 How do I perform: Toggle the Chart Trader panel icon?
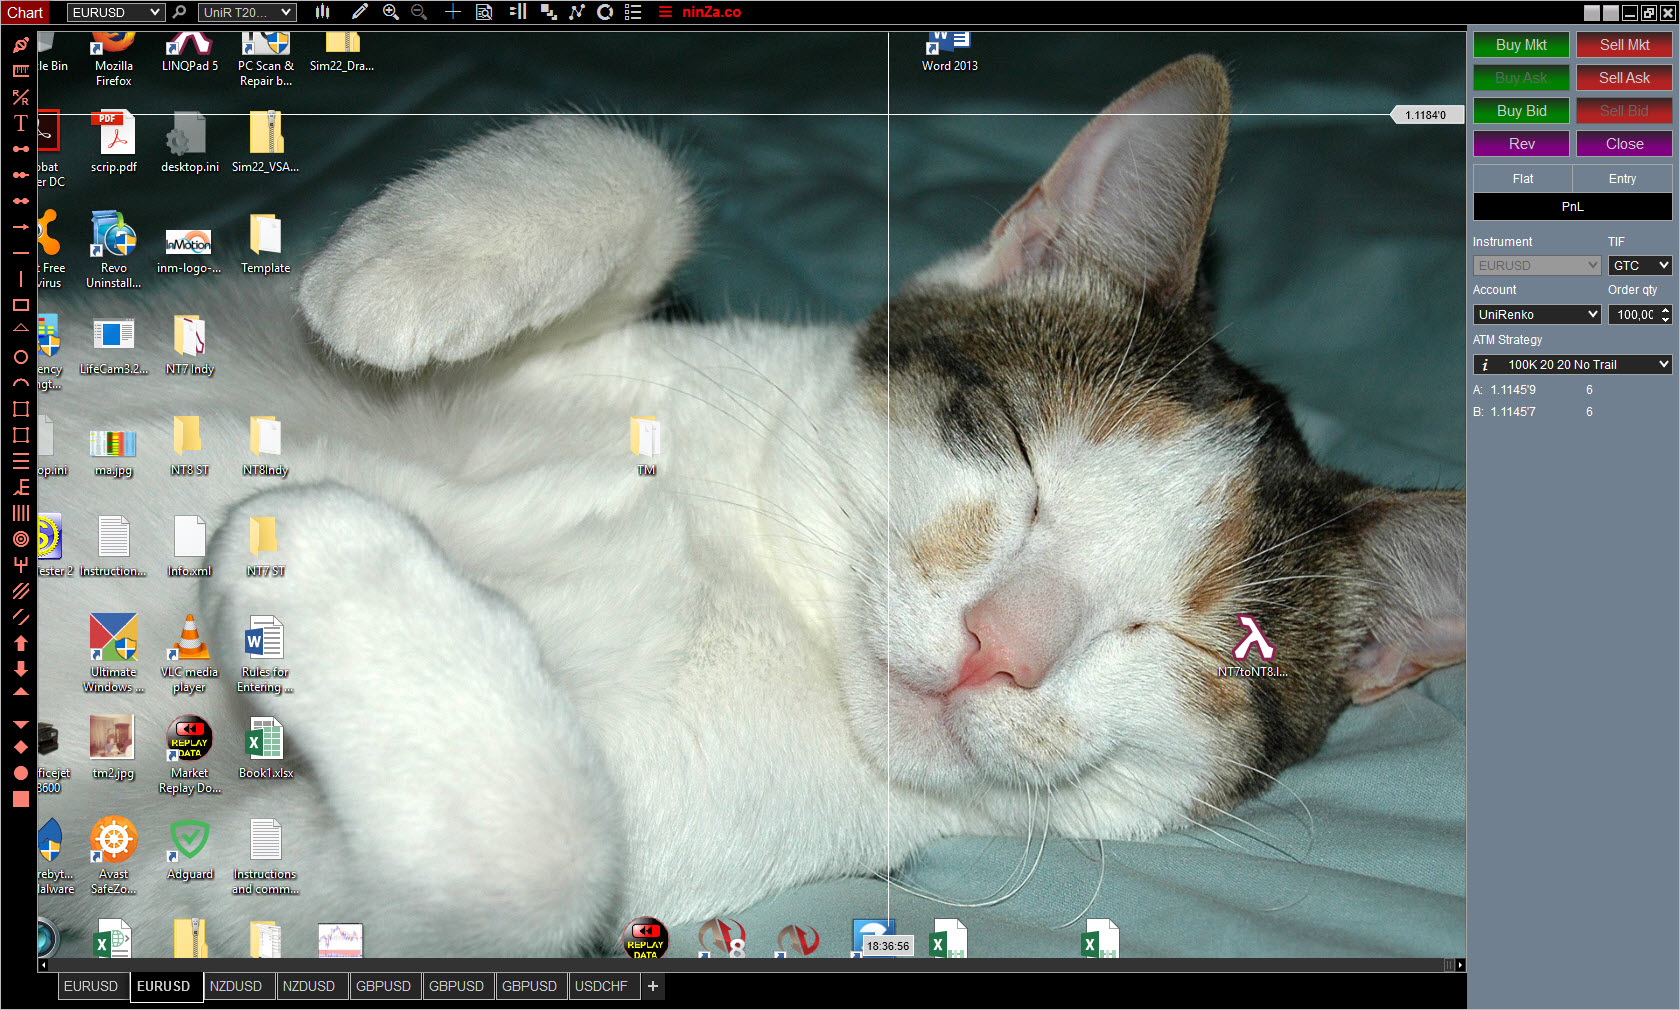coord(518,12)
